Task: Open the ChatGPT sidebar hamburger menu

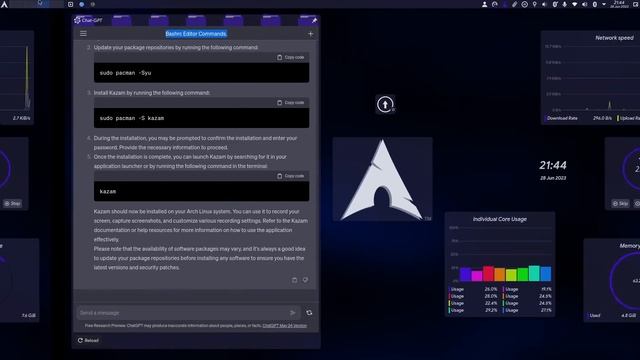Action: pyautogui.click(x=83, y=33)
